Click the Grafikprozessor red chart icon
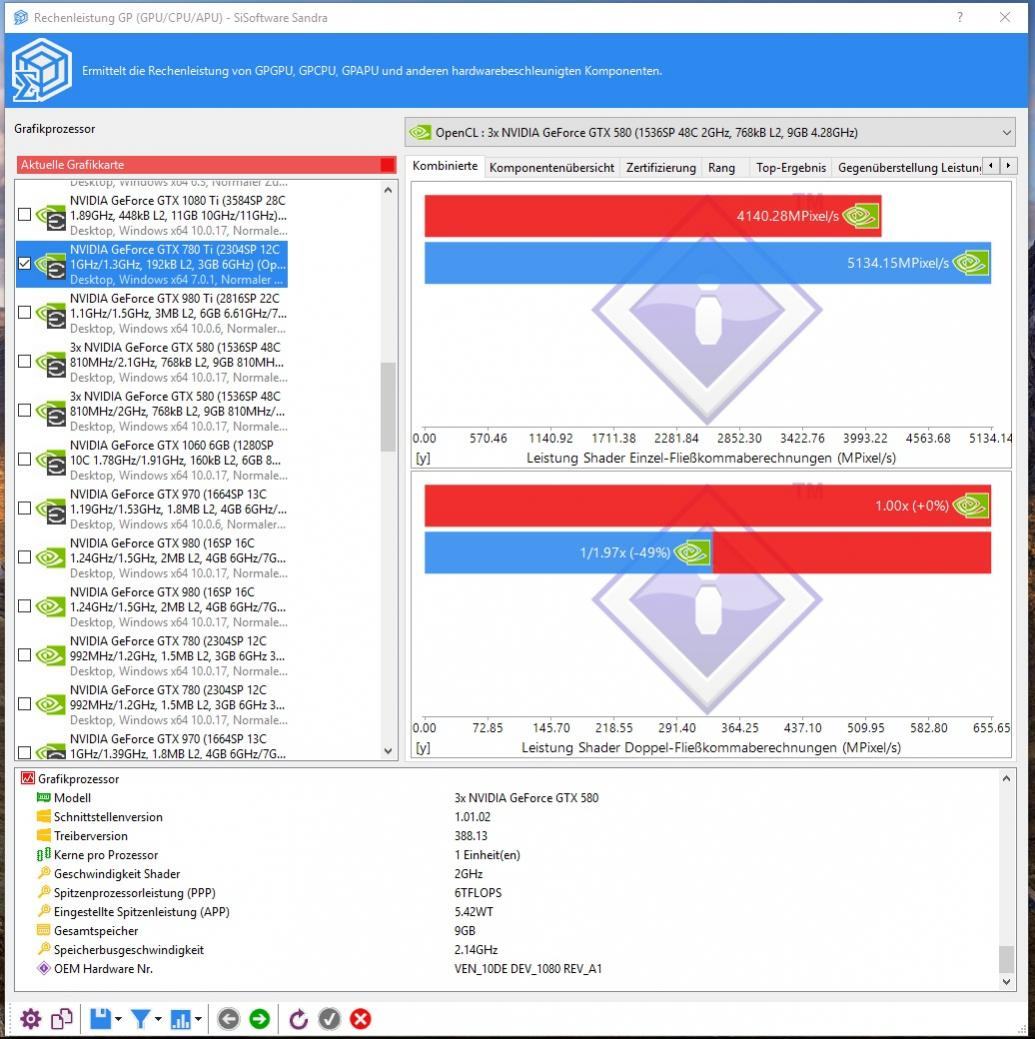 28,778
